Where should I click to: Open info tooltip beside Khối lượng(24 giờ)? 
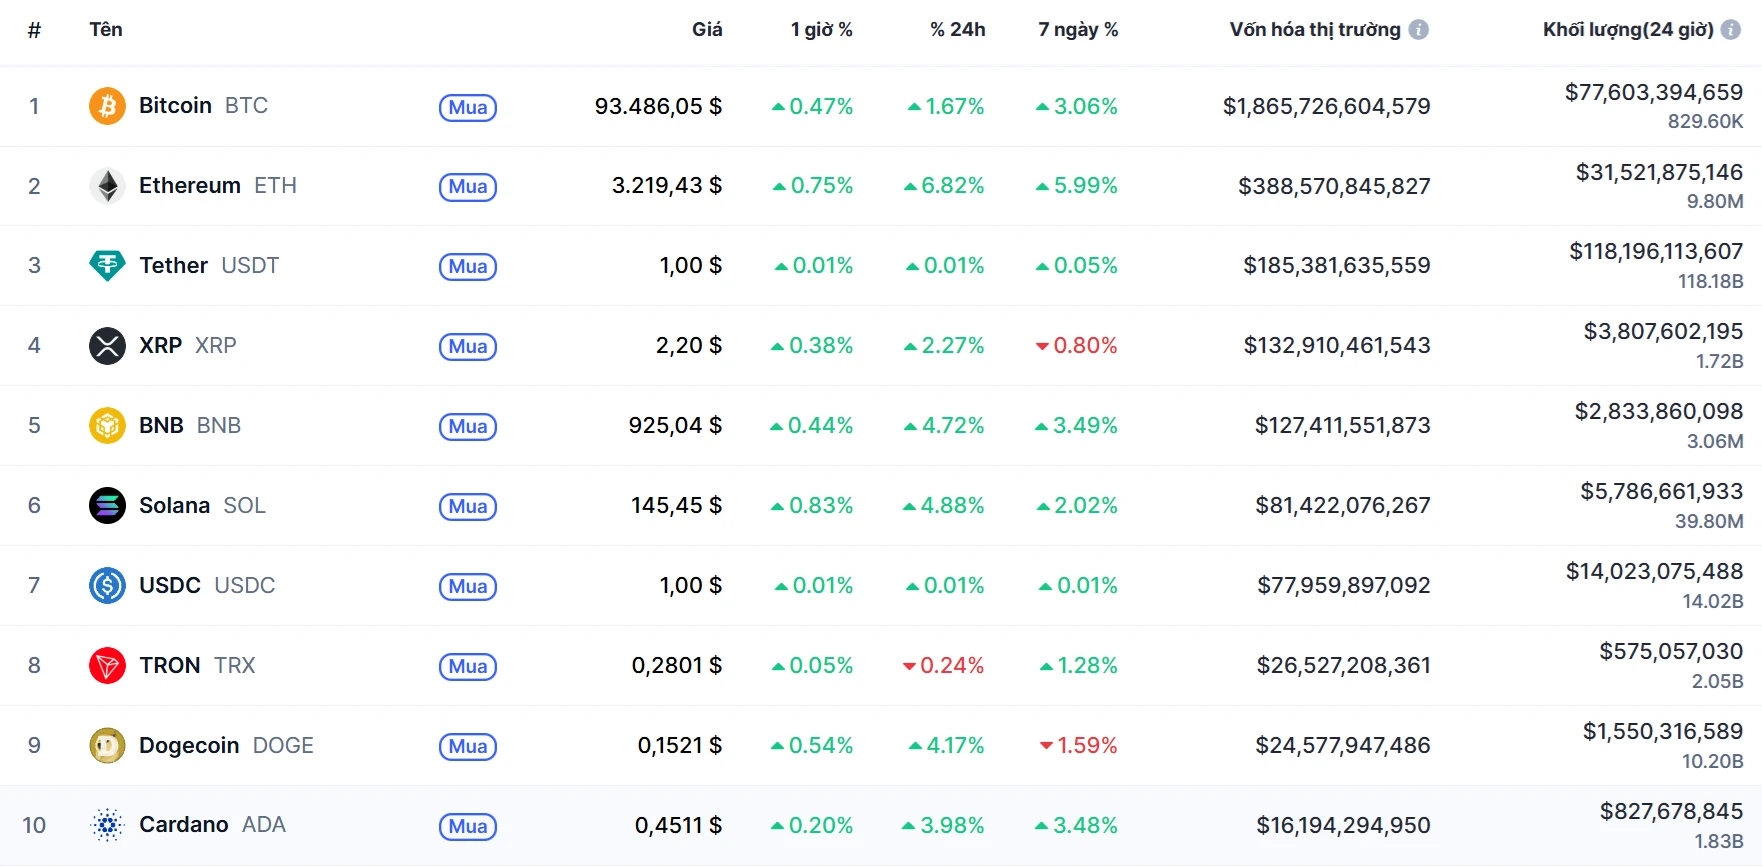[x=1730, y=30]
